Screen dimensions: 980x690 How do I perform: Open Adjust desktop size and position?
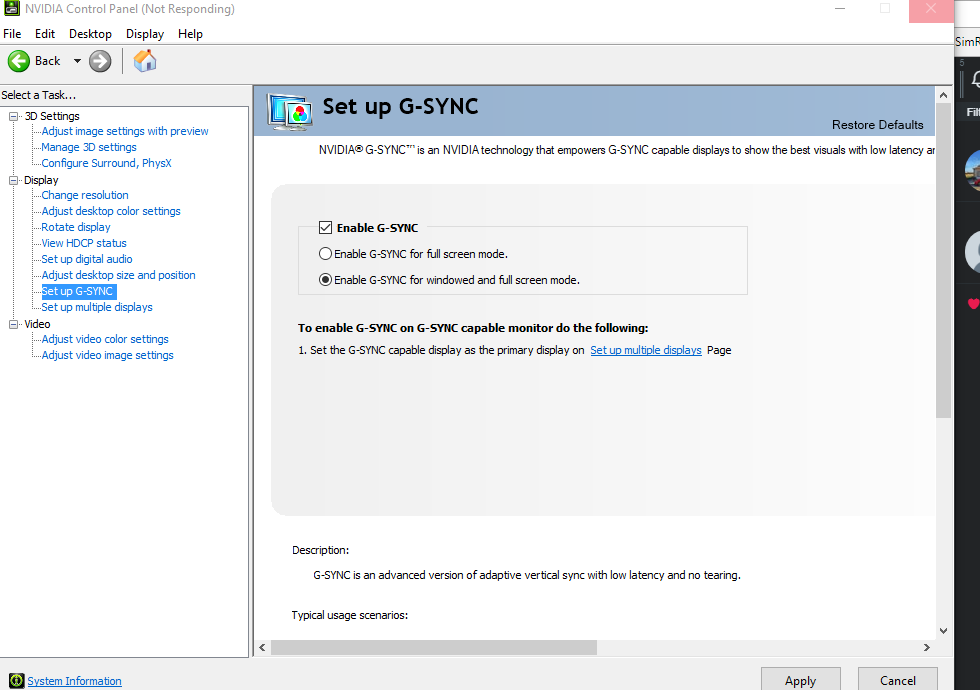[x=118, y=275]
